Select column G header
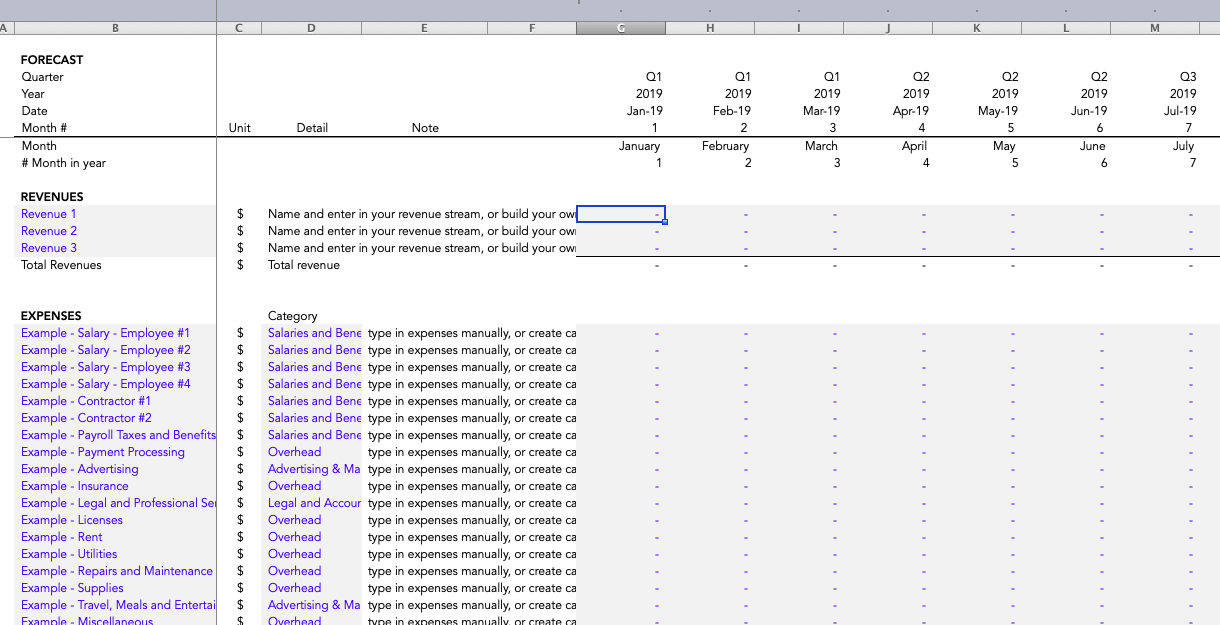The width and height of the screenshot is (1220, 625). (621, 28)
